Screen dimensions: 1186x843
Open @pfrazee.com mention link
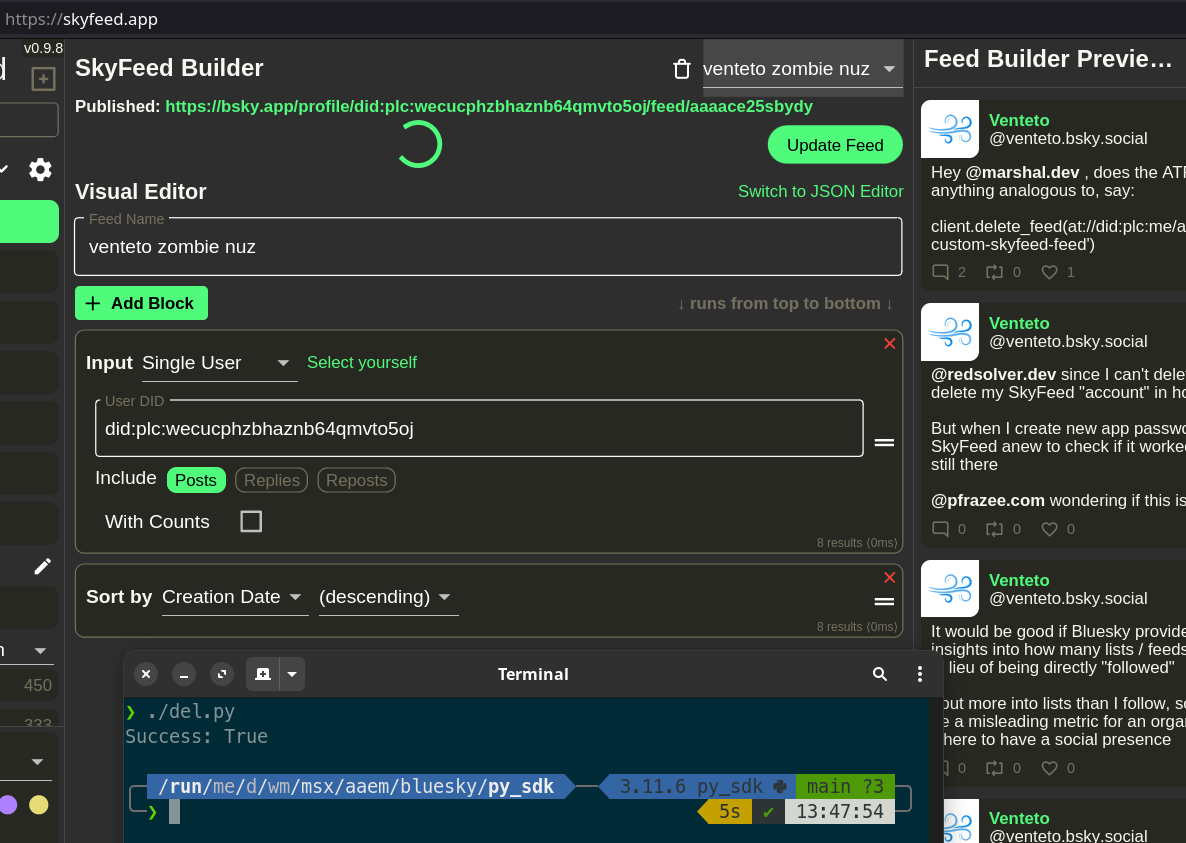(988, 501)
